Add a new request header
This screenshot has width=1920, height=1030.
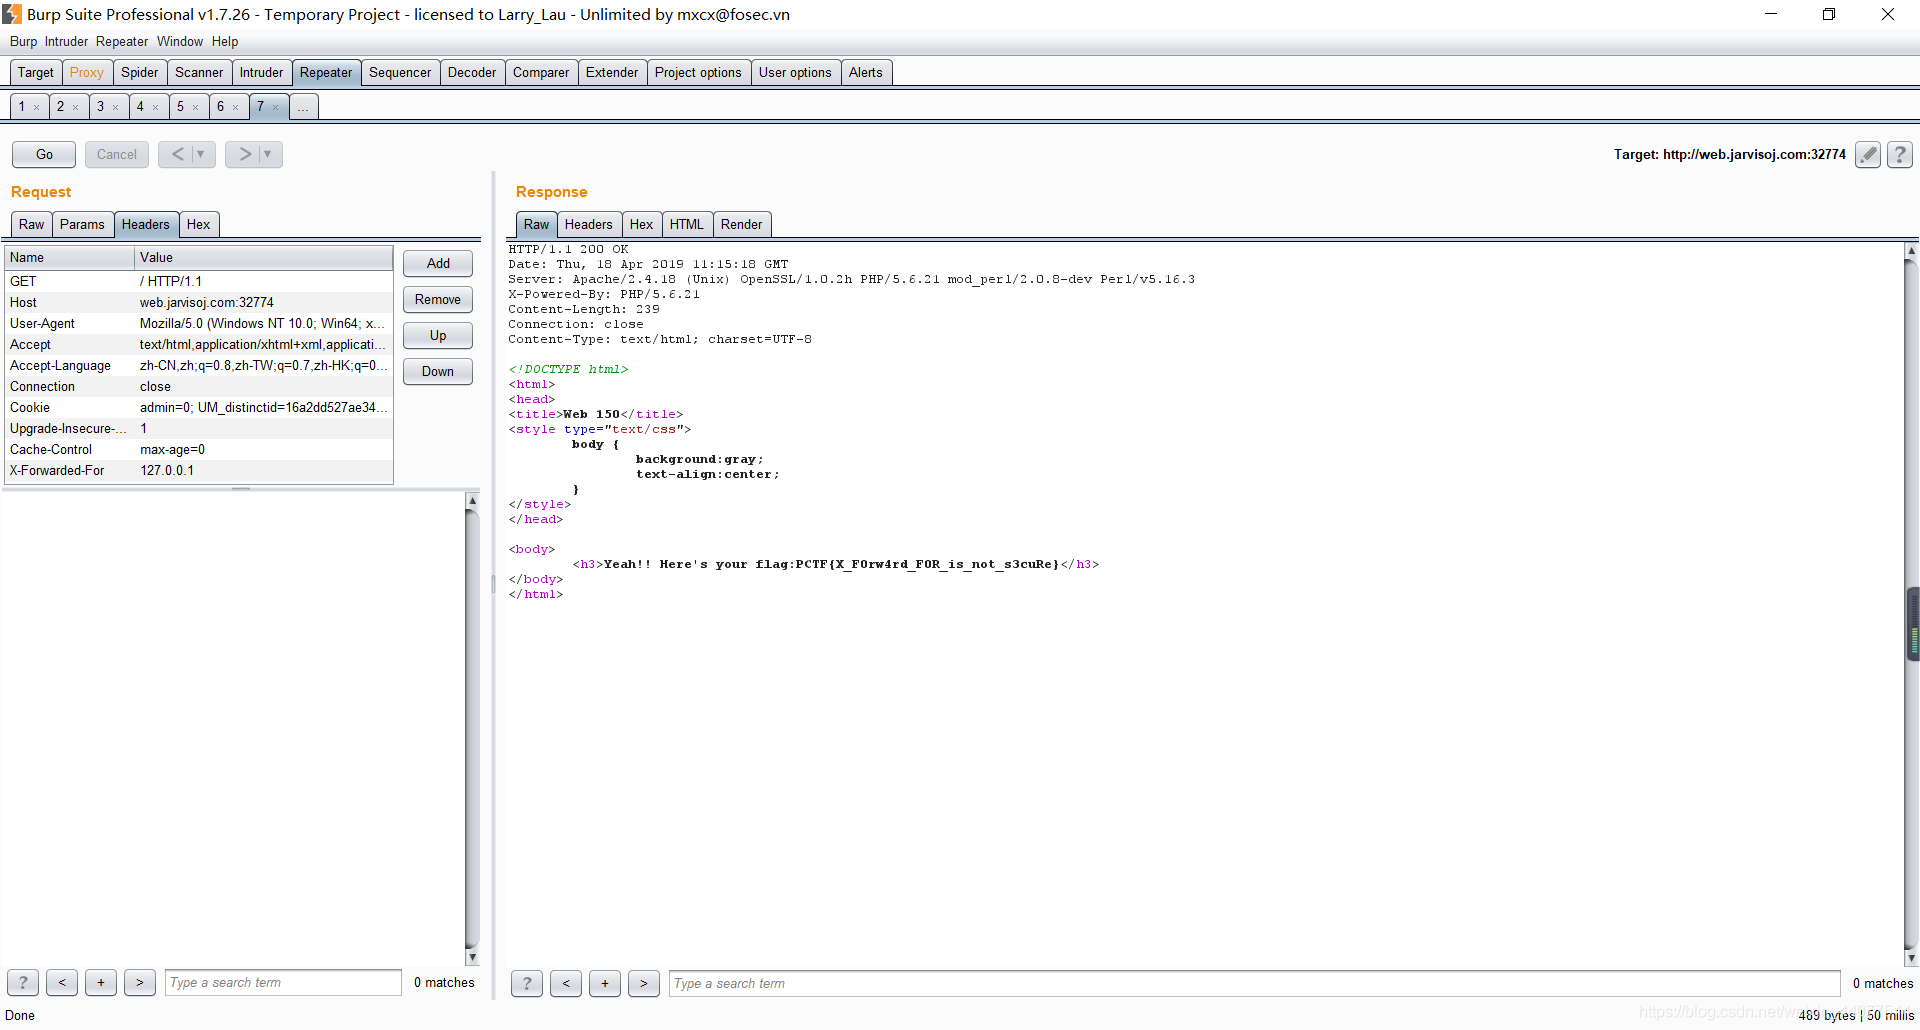[438, 263]
